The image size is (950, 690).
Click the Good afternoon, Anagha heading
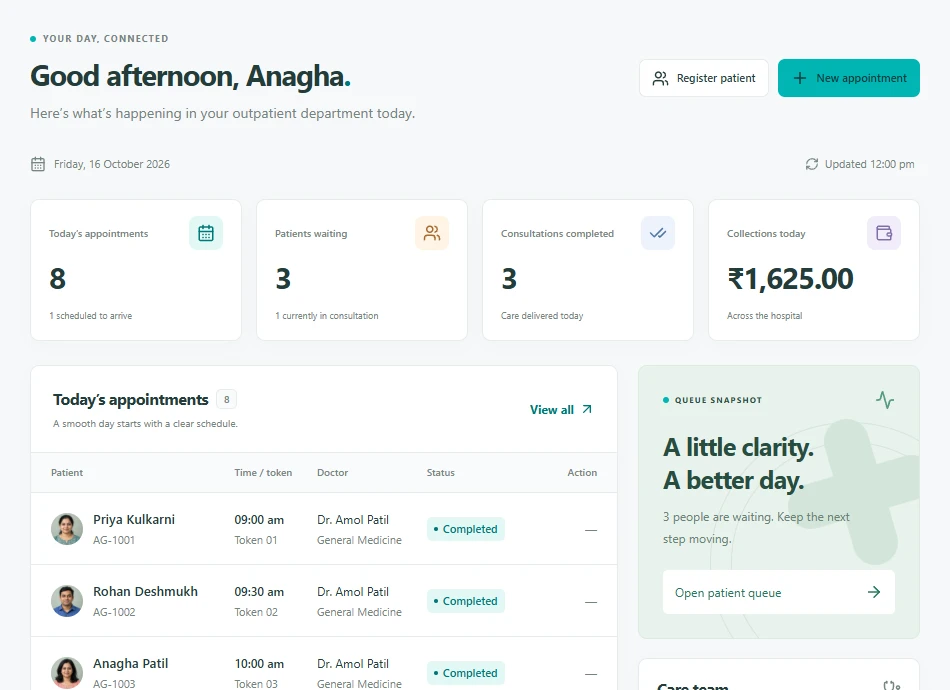point(190,76)
